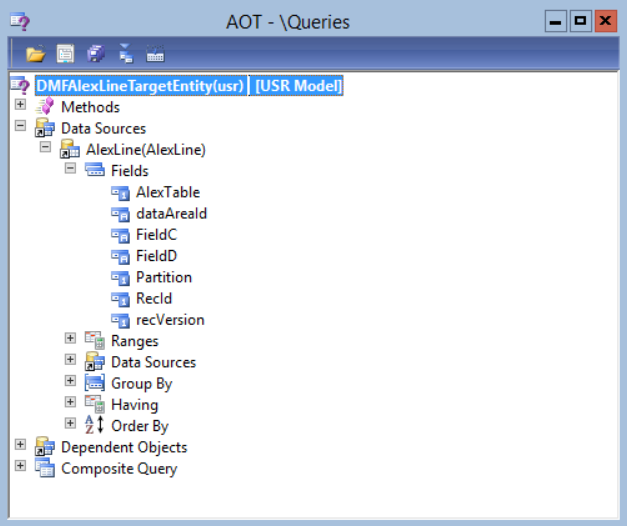Click the AlexLine data source icon
Image resolution: width=627 pixels, height=526 pixels.
pyautogui.click(x=70, y=149)
